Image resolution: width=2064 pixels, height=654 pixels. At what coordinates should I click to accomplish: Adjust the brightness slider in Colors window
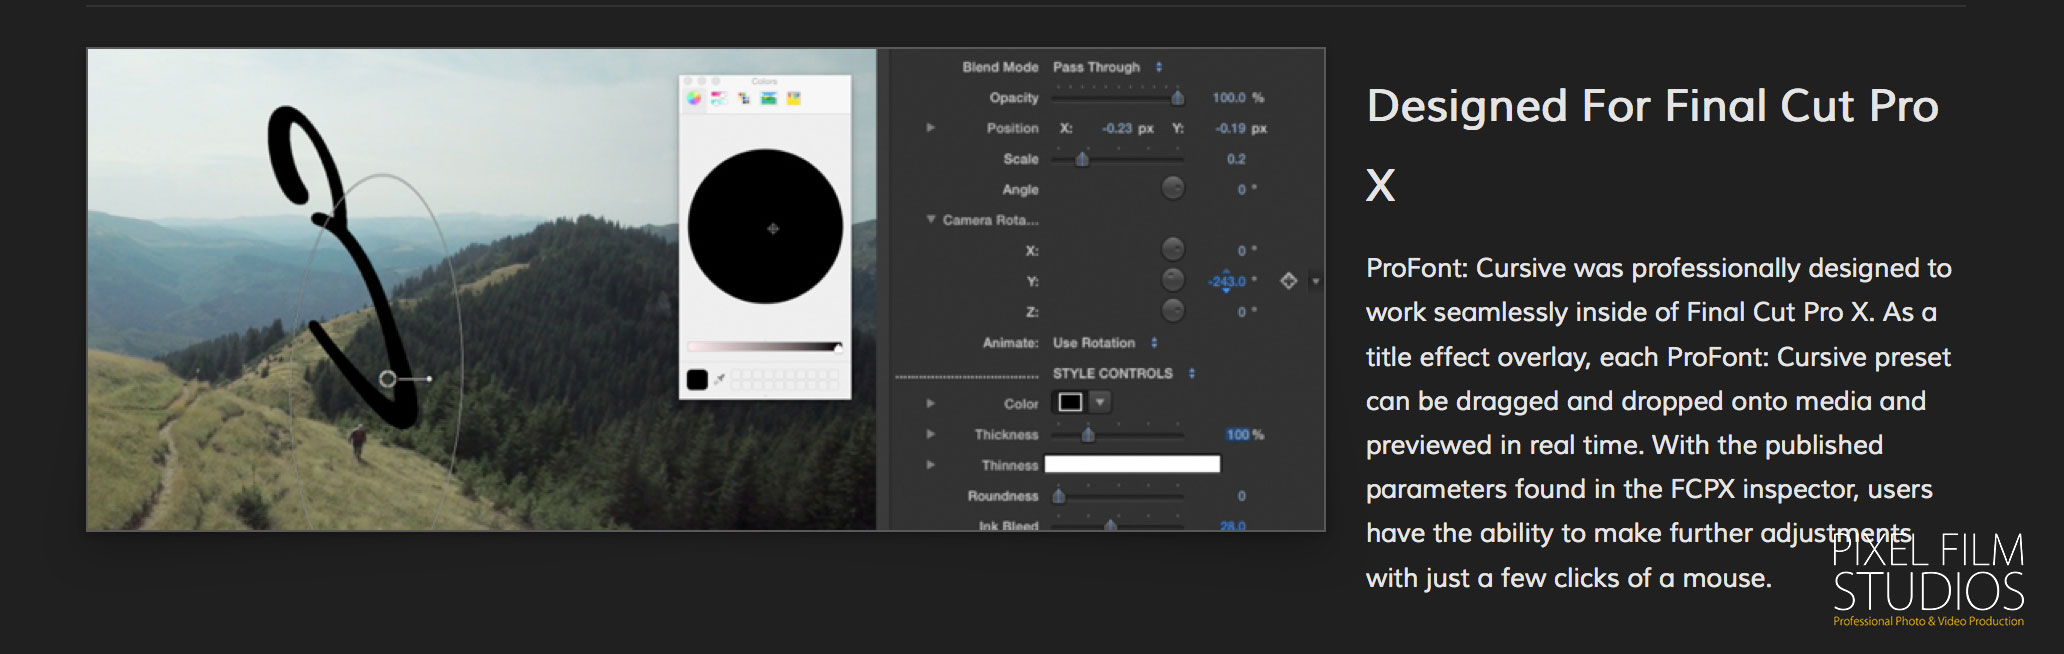[764, 347]
